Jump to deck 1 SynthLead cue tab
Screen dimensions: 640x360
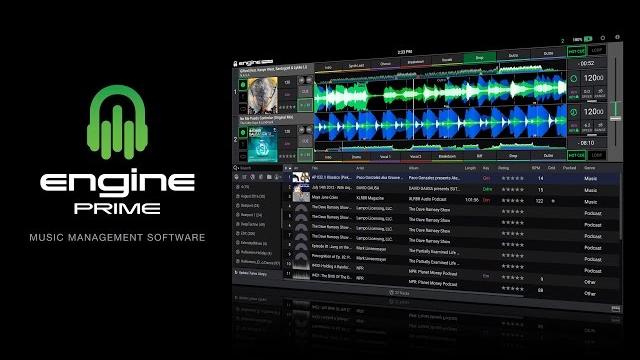pos(356,65)
